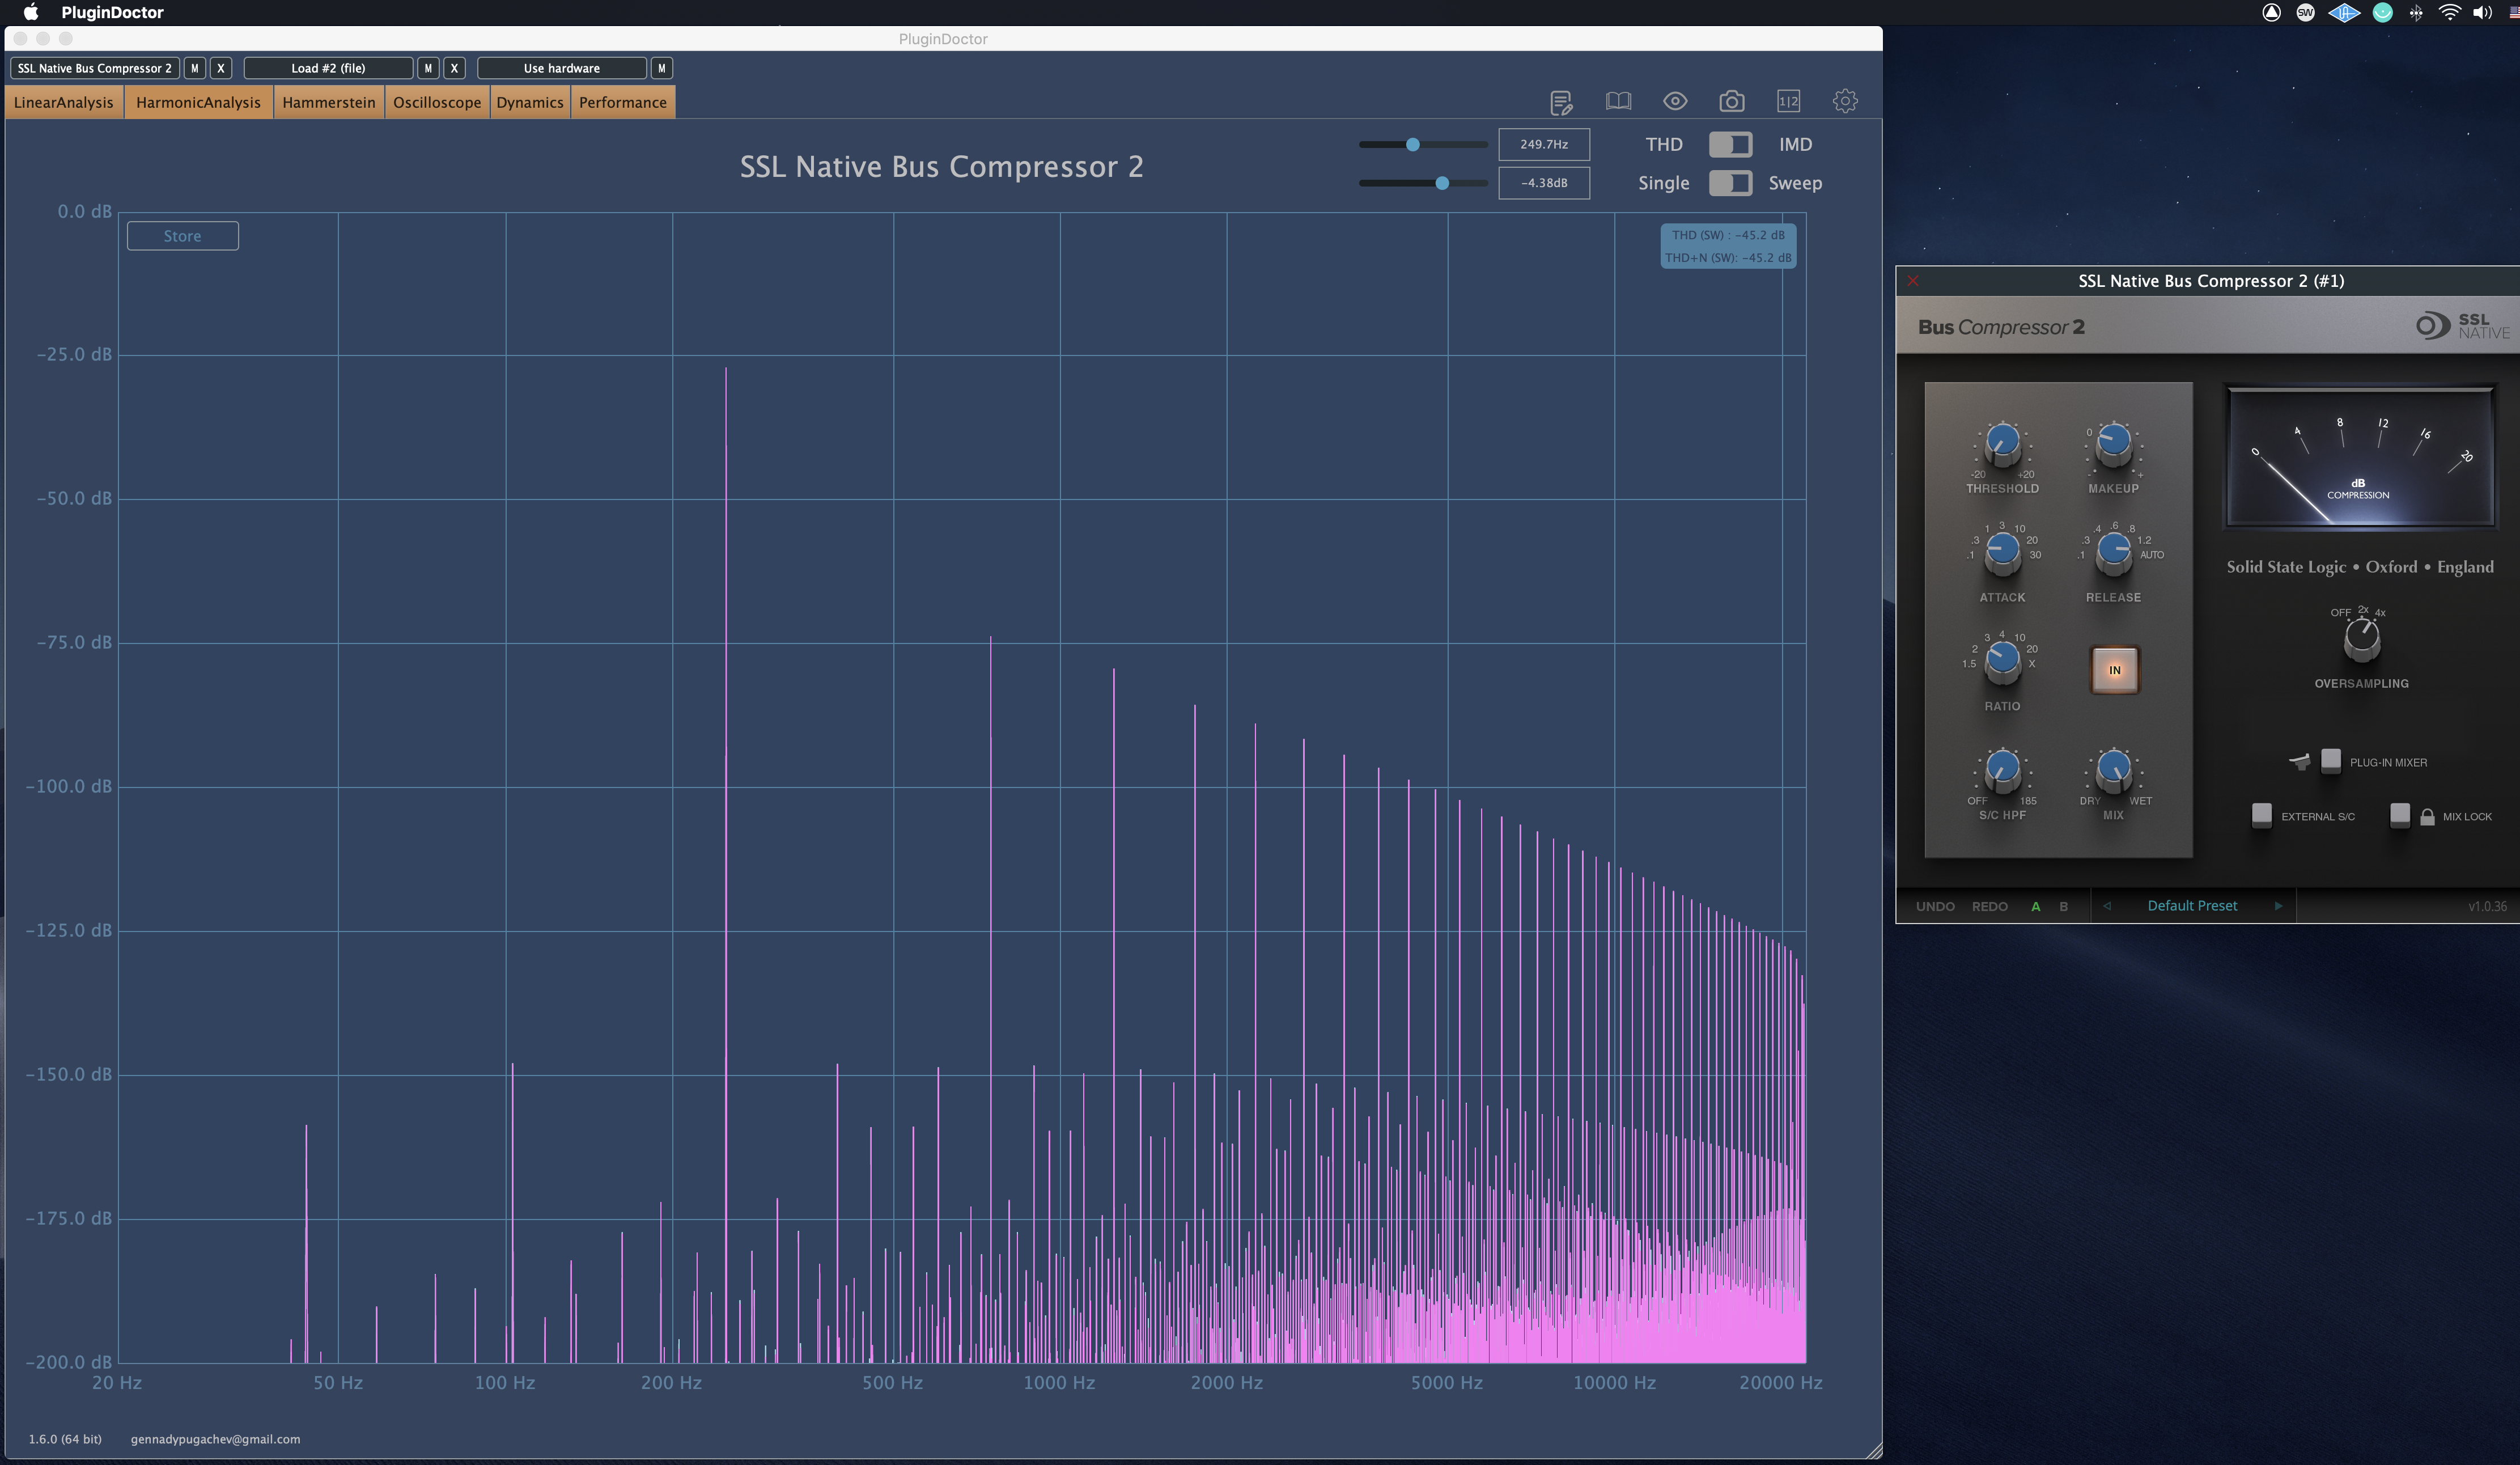
Task: Switch to the LinearAnalysis tab
Action: click(64, 102)
